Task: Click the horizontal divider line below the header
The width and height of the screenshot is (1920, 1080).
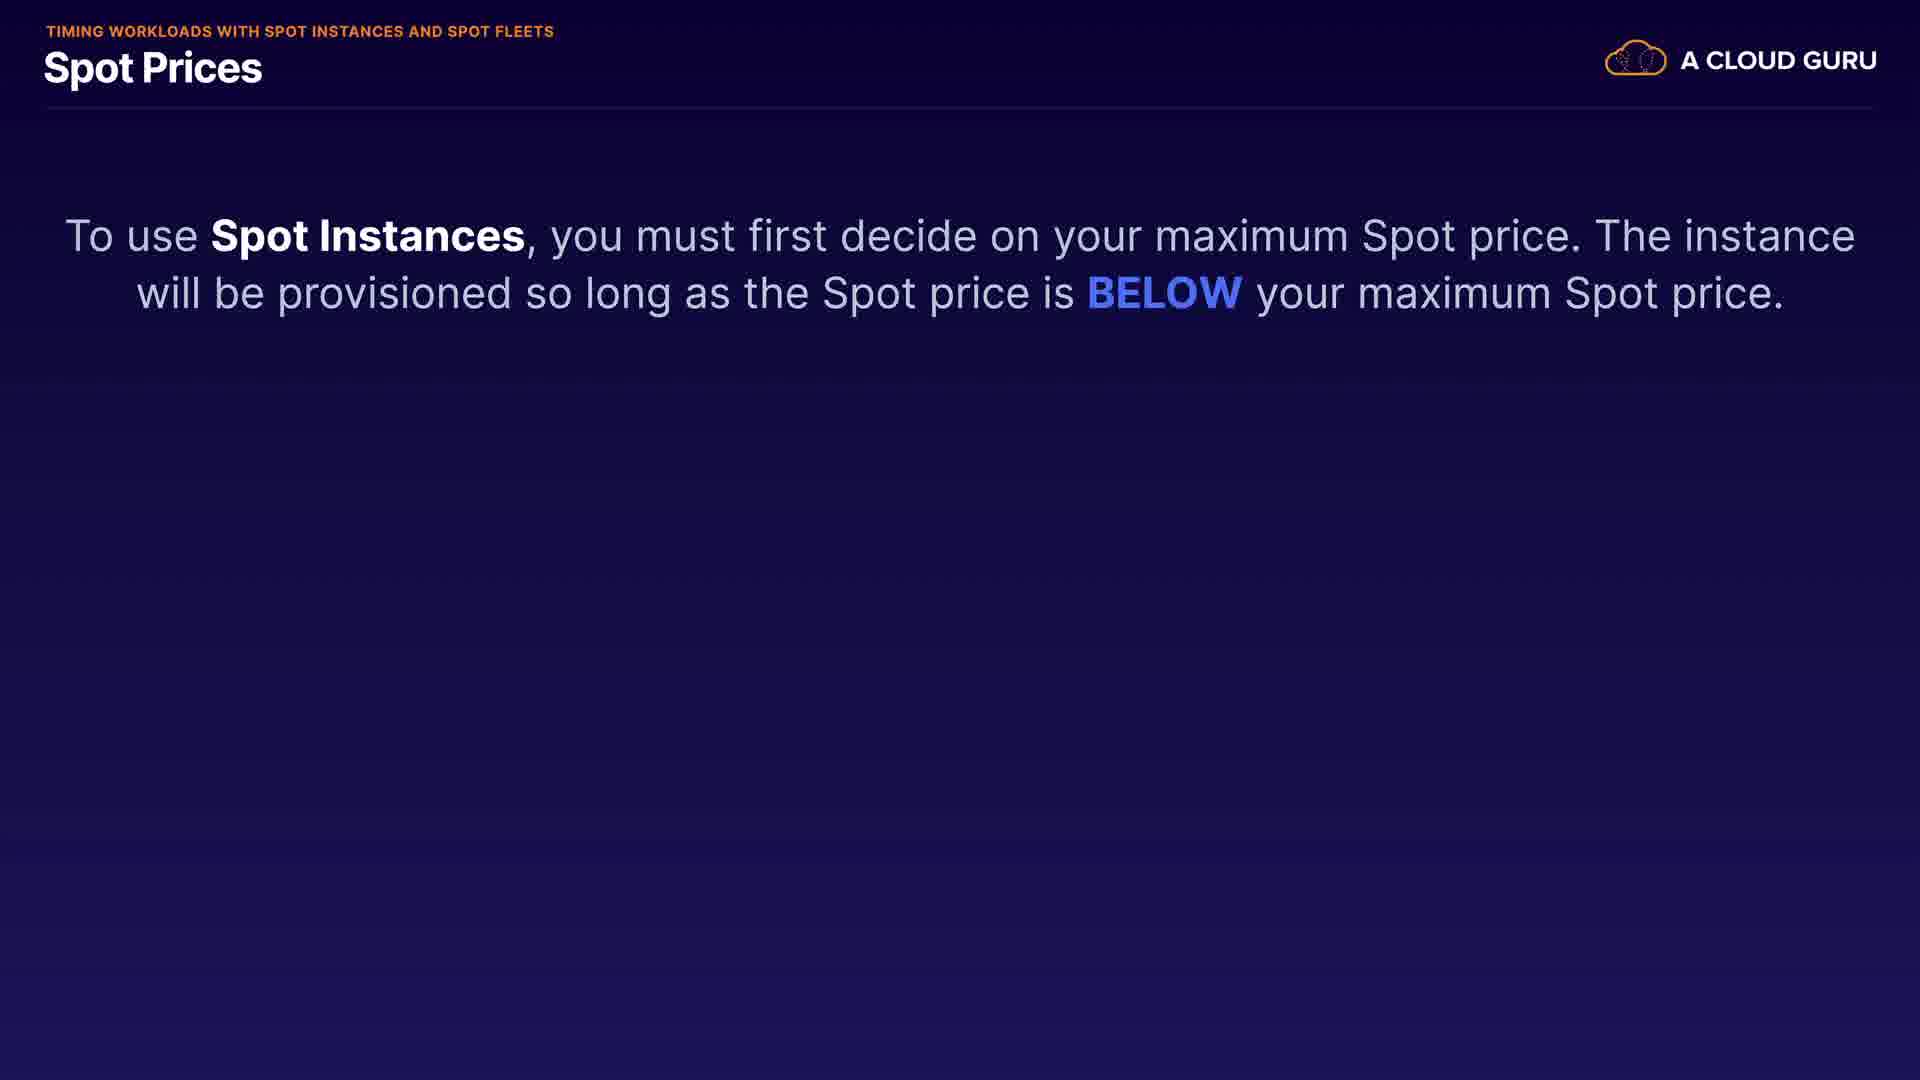Action: [960, 107]
